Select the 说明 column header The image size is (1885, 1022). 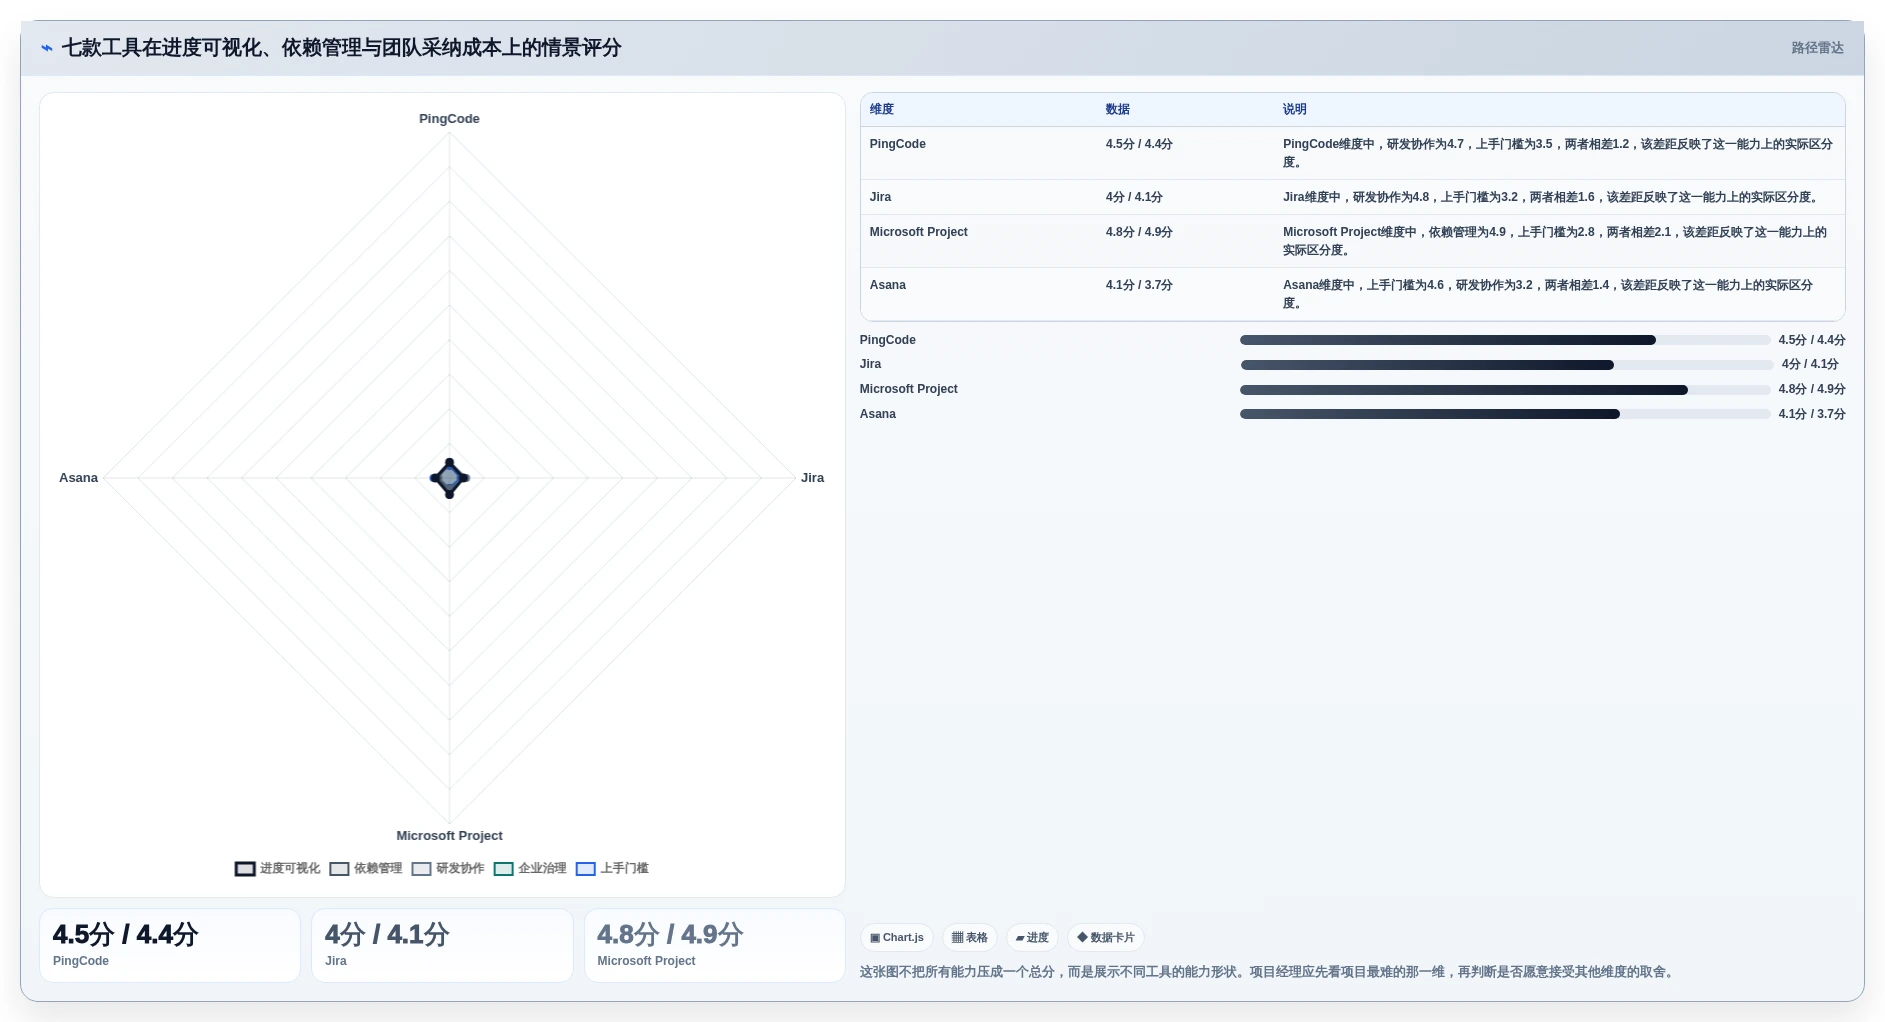[x=1295, y=110]
